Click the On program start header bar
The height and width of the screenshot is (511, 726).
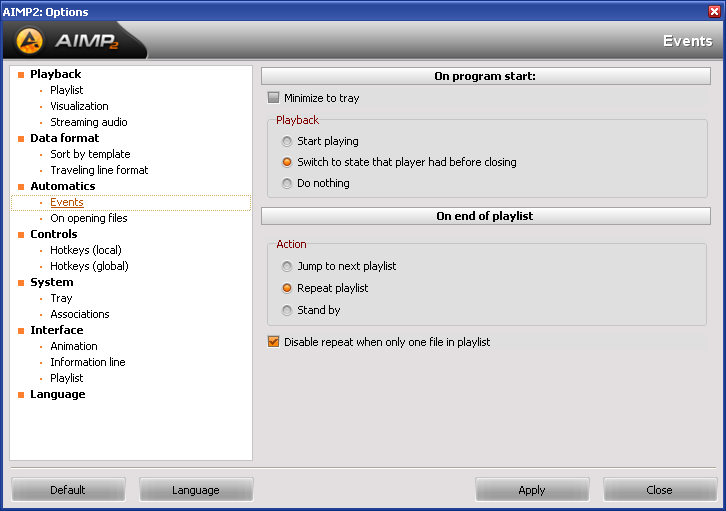pyautogui.click(x=486, y=76)
